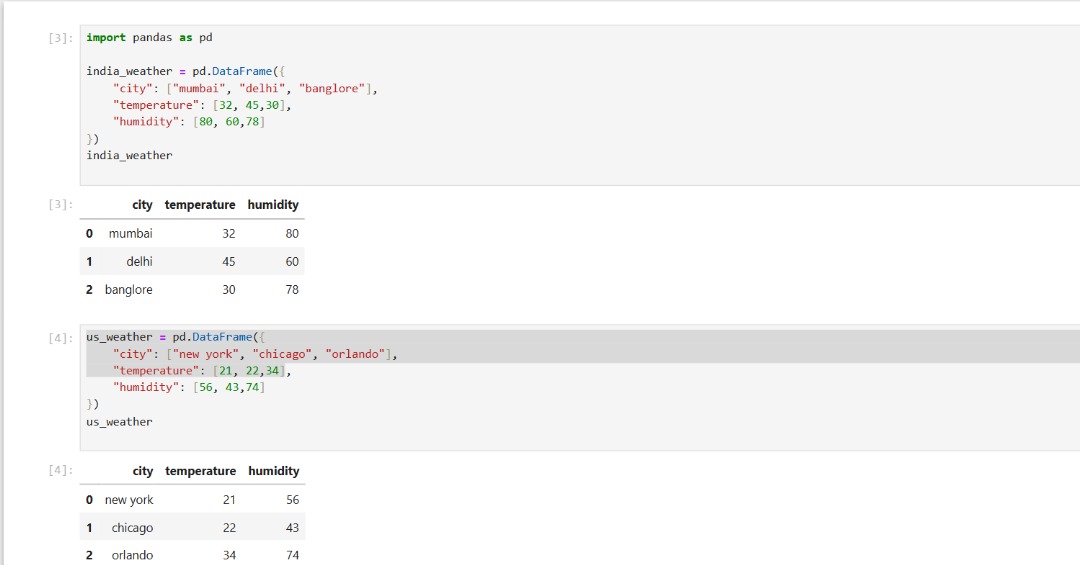Click temperature column header in india table
This screenshot has height=565, width=1080.
pos(200,205)
